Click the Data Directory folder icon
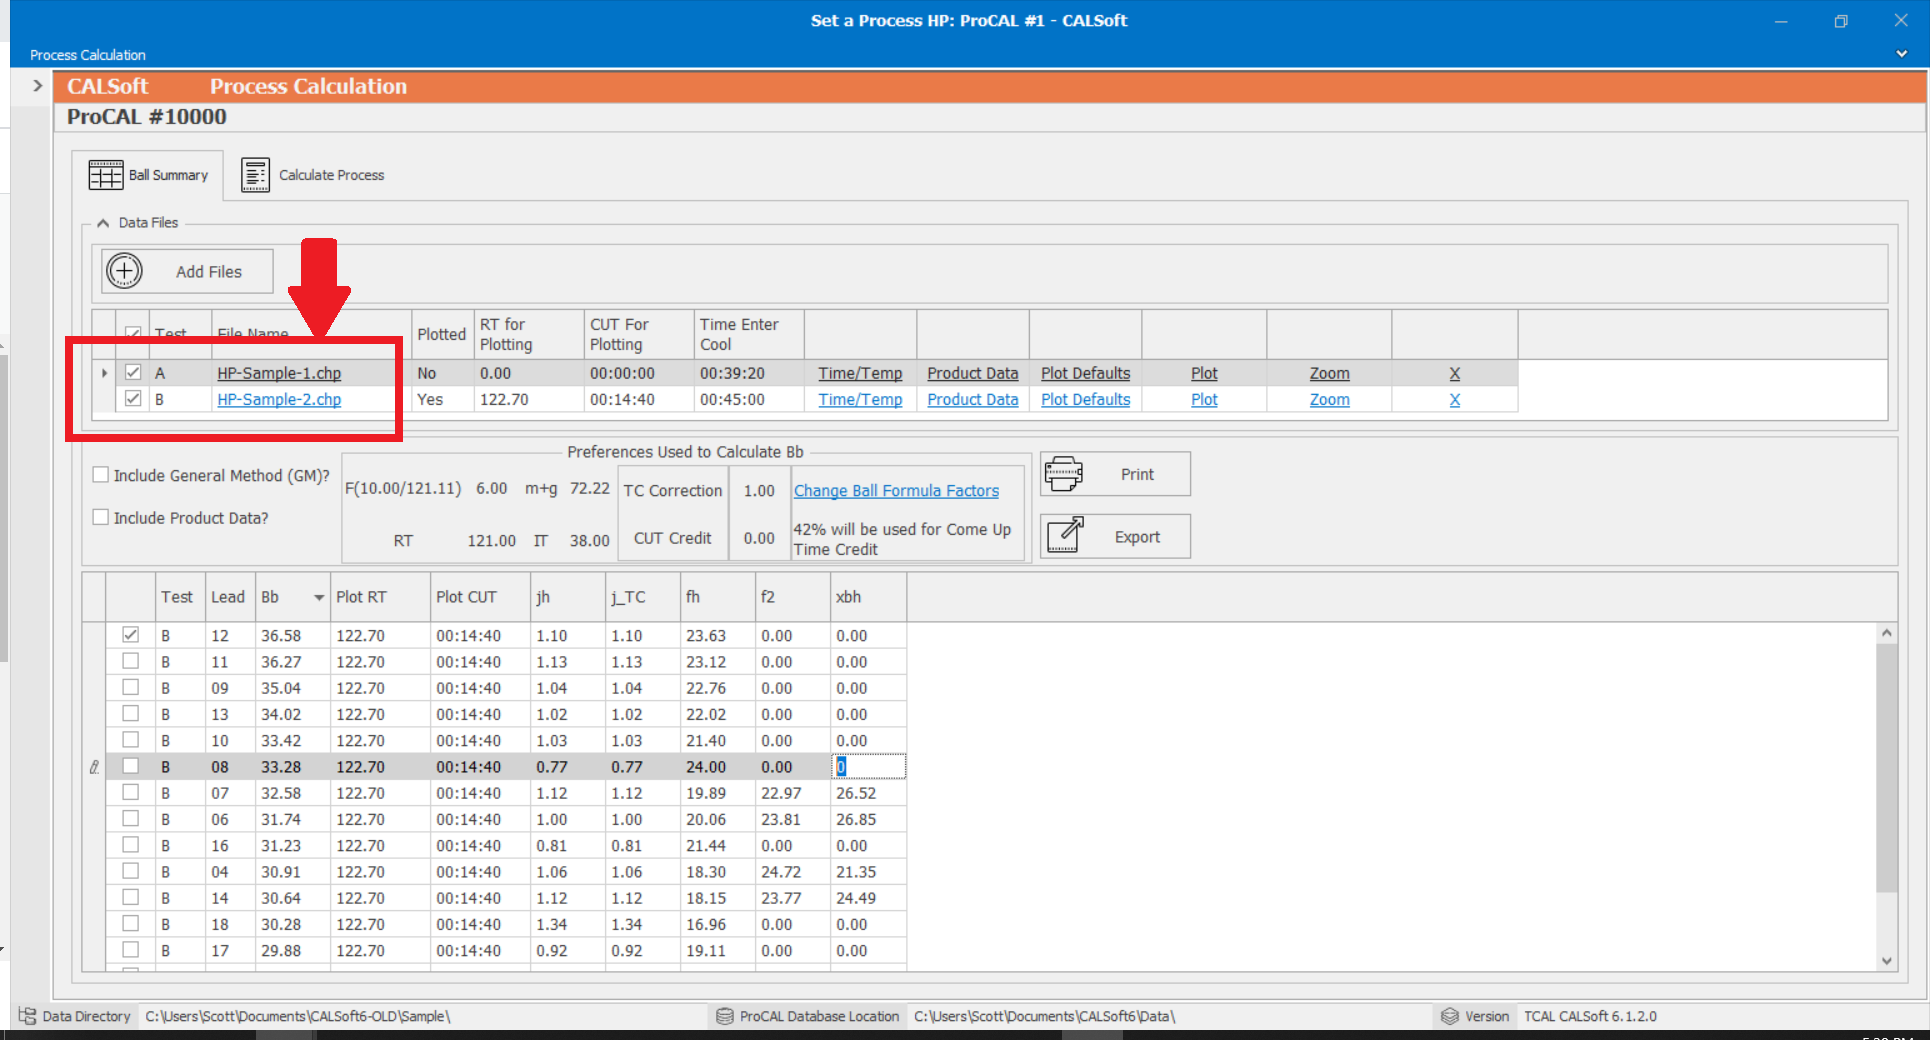The width and height of the screenshot is (1930, 1040). (27, 1016)
